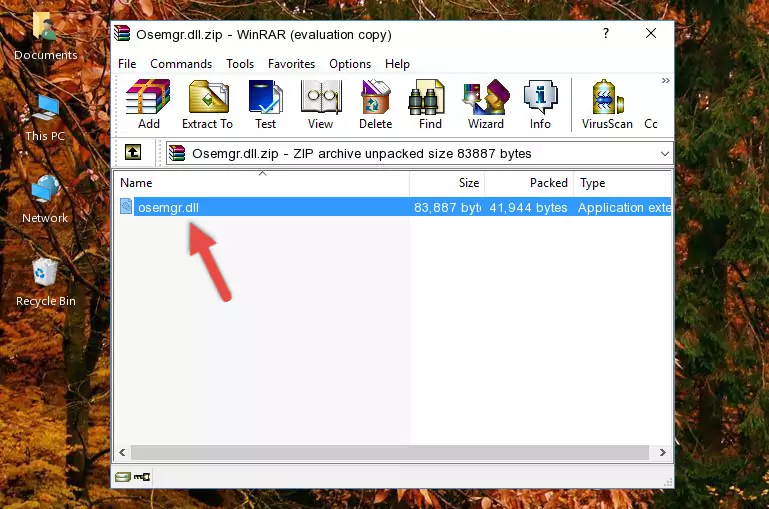769x509 pixels.
Task: Click the horizontal scrollbar track
Action: [x=390, y=452]
